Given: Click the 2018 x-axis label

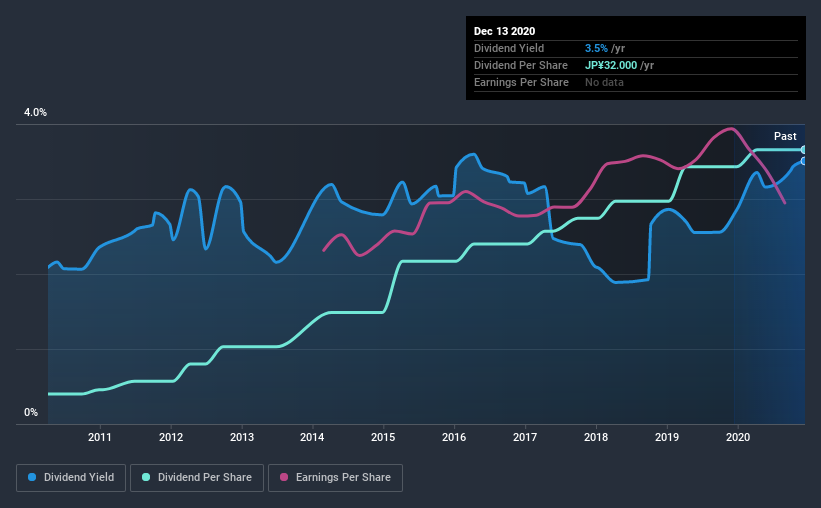Looking at the screenshot, I should tap(596, 437).
